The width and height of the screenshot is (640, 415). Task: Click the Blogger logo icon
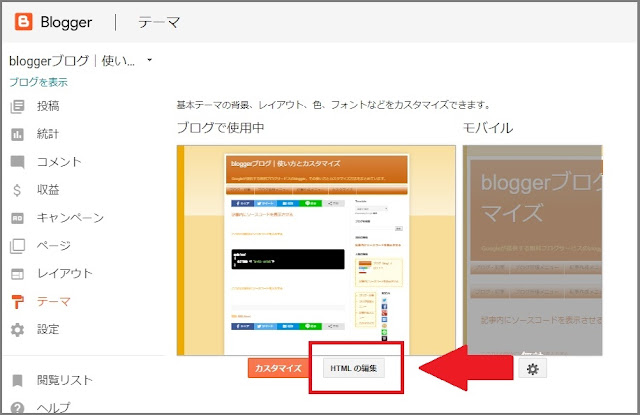click(23, 22)
